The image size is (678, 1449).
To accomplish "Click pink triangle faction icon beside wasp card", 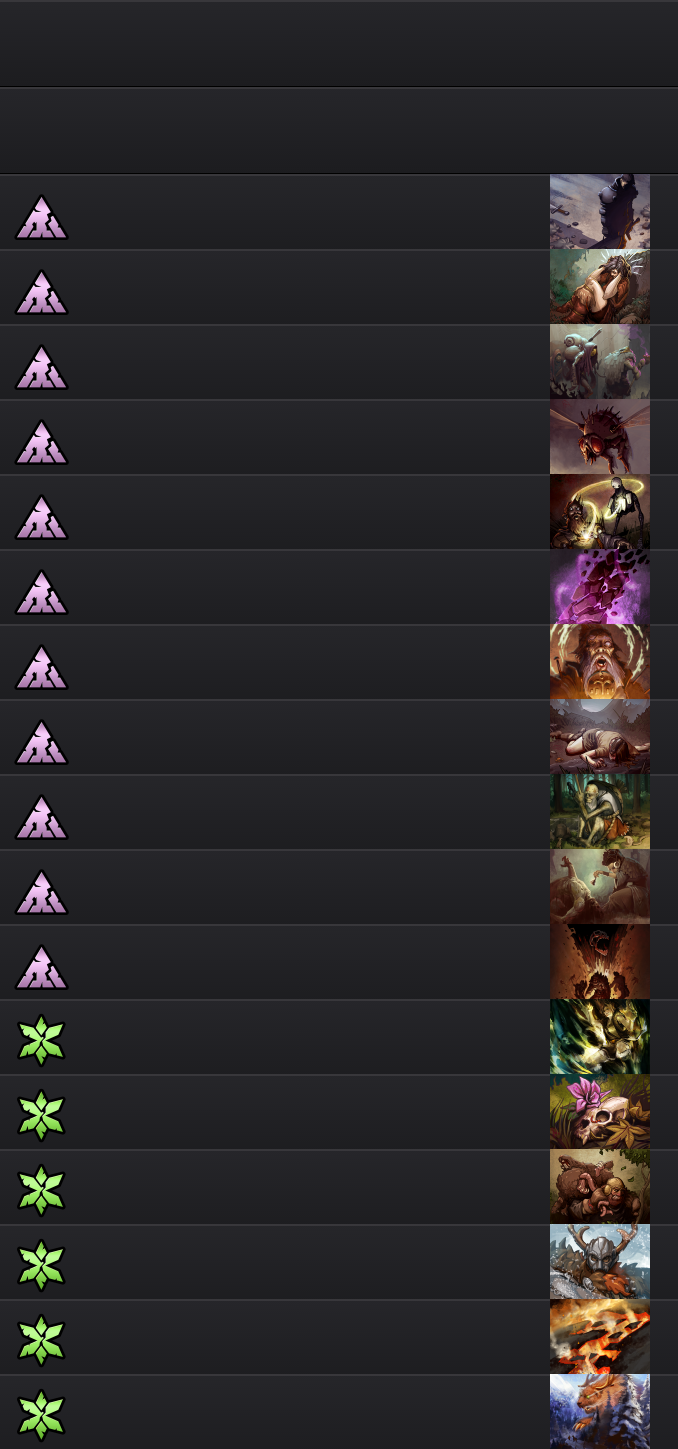I will pyautogui.click(x=41, y=442).
